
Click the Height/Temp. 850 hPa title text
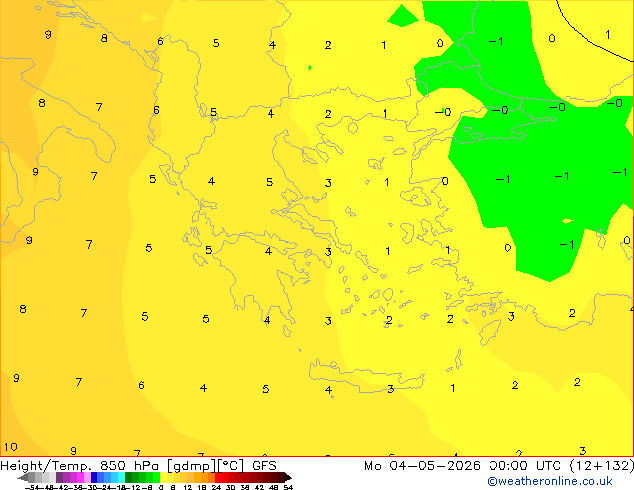[80, 466]
